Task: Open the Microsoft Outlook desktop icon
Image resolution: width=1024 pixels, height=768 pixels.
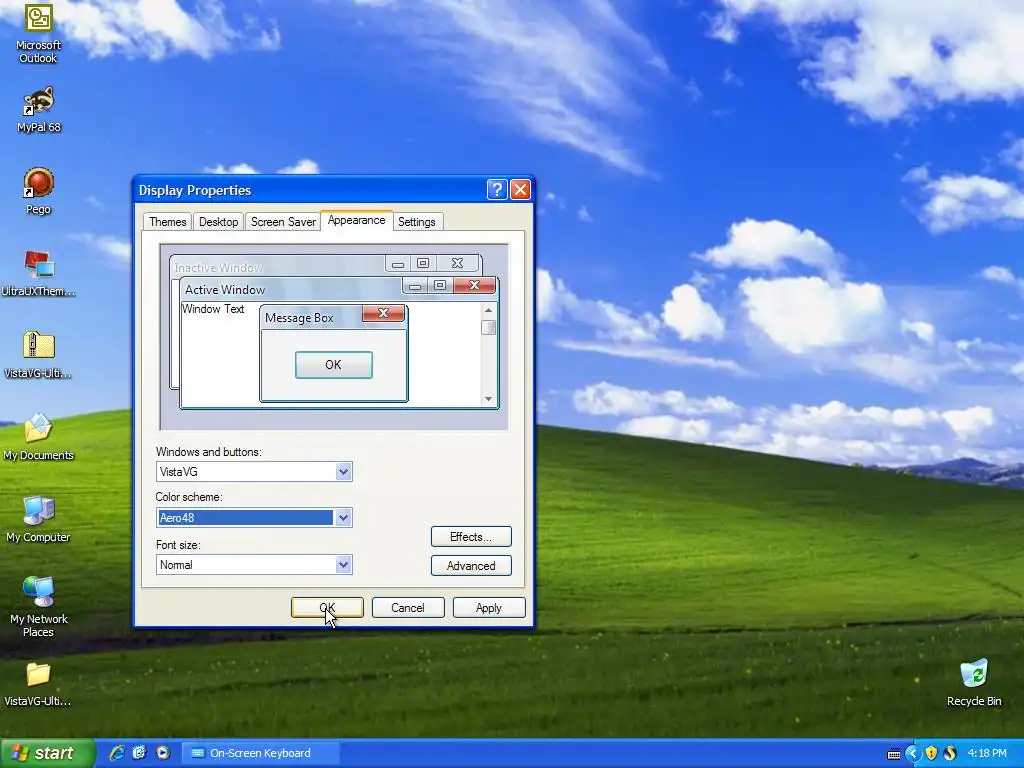Action: 38,33
